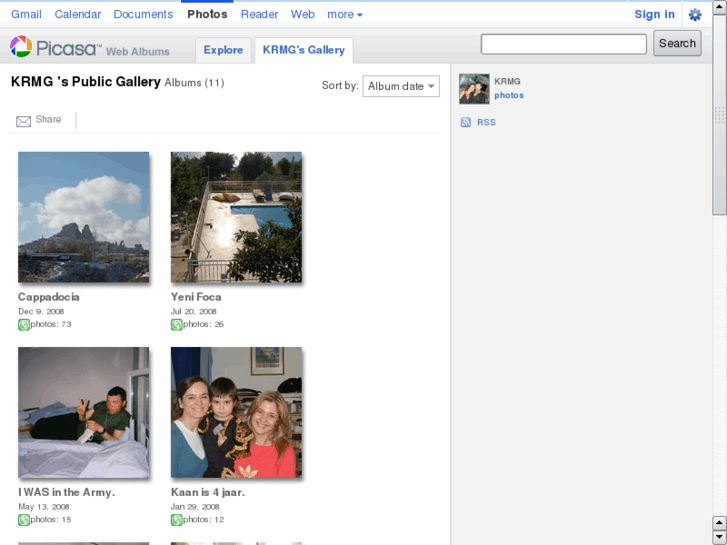
Task: Open the I WAS in the Army thumbnail
Action: click(84, 412)
